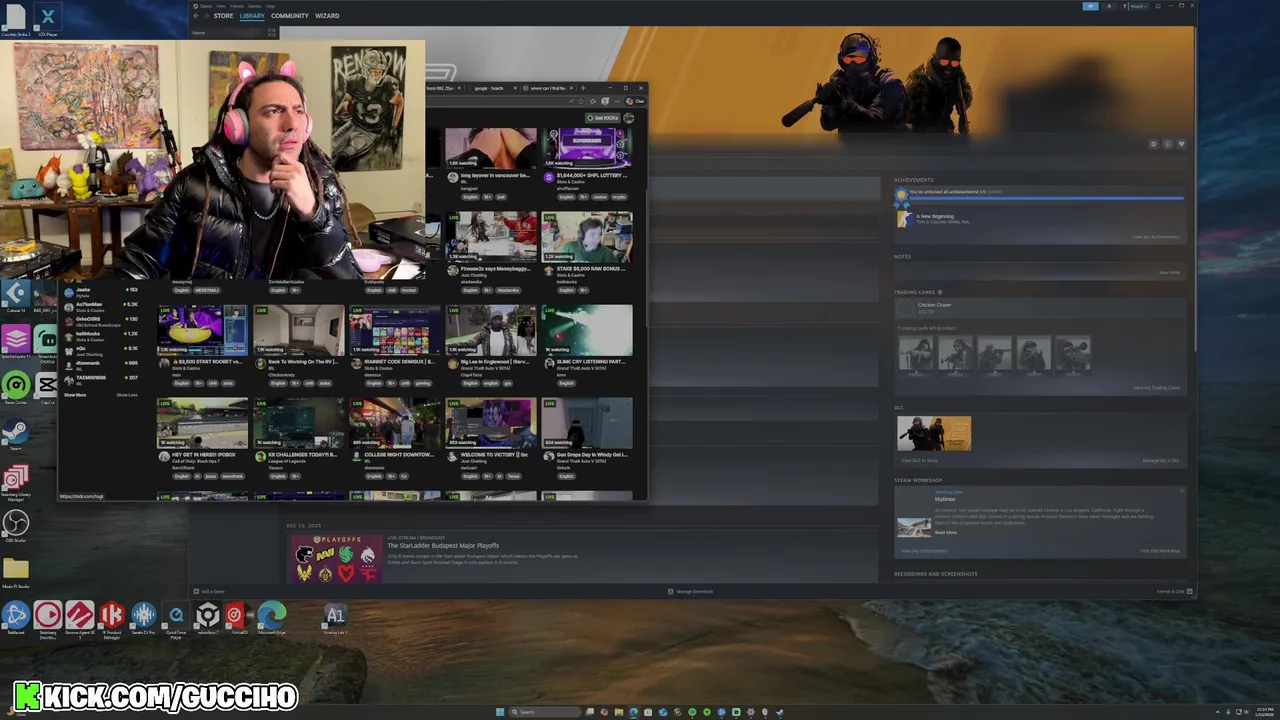
Task: Expand Show More in Kick sidebar
Action: (x=75, y=395)
